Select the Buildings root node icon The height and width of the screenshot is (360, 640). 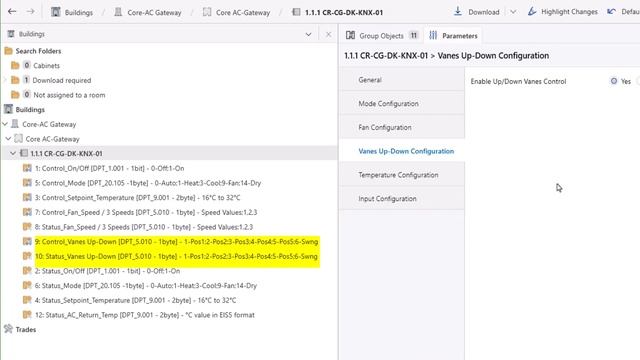click(x=8, y=109)
